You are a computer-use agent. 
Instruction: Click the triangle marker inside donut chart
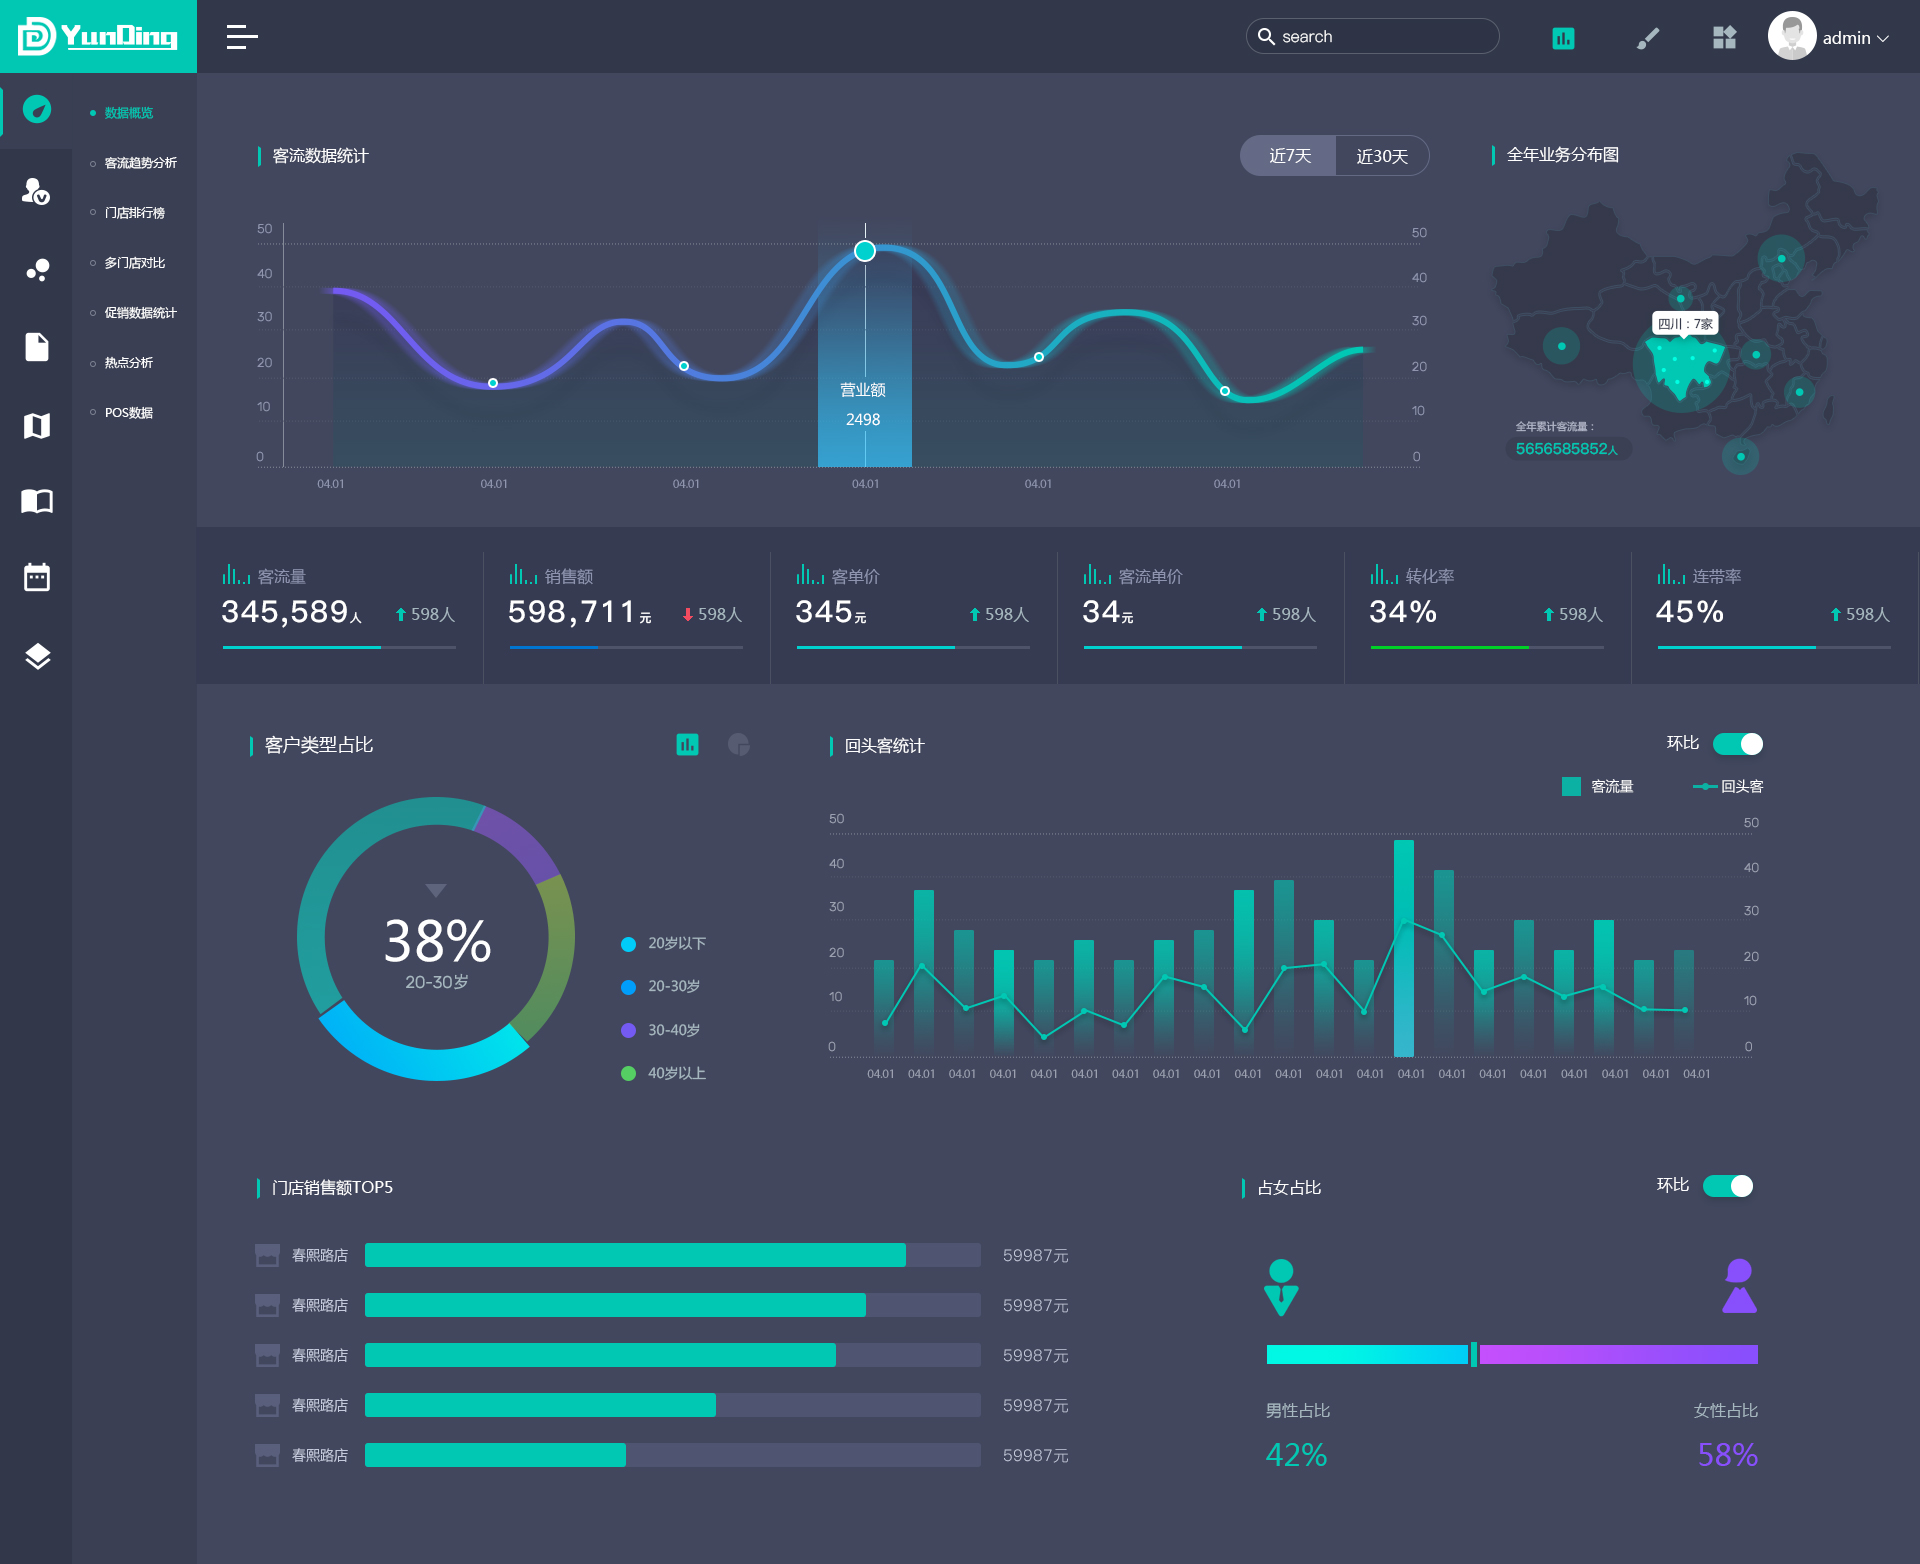[x=436, y=890]
